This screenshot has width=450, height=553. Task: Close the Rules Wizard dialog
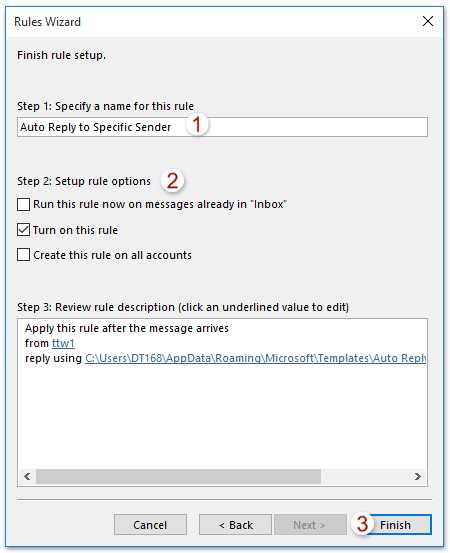pos(427,21)
